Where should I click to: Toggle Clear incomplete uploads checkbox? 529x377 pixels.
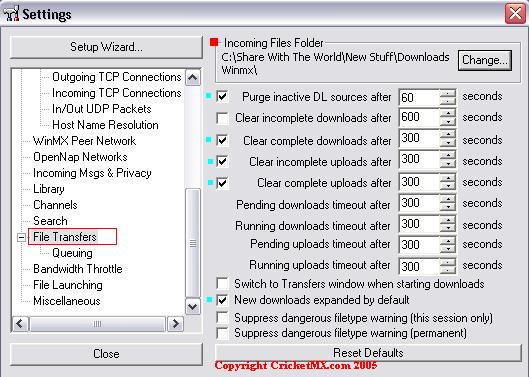click(x=222, y=161)
